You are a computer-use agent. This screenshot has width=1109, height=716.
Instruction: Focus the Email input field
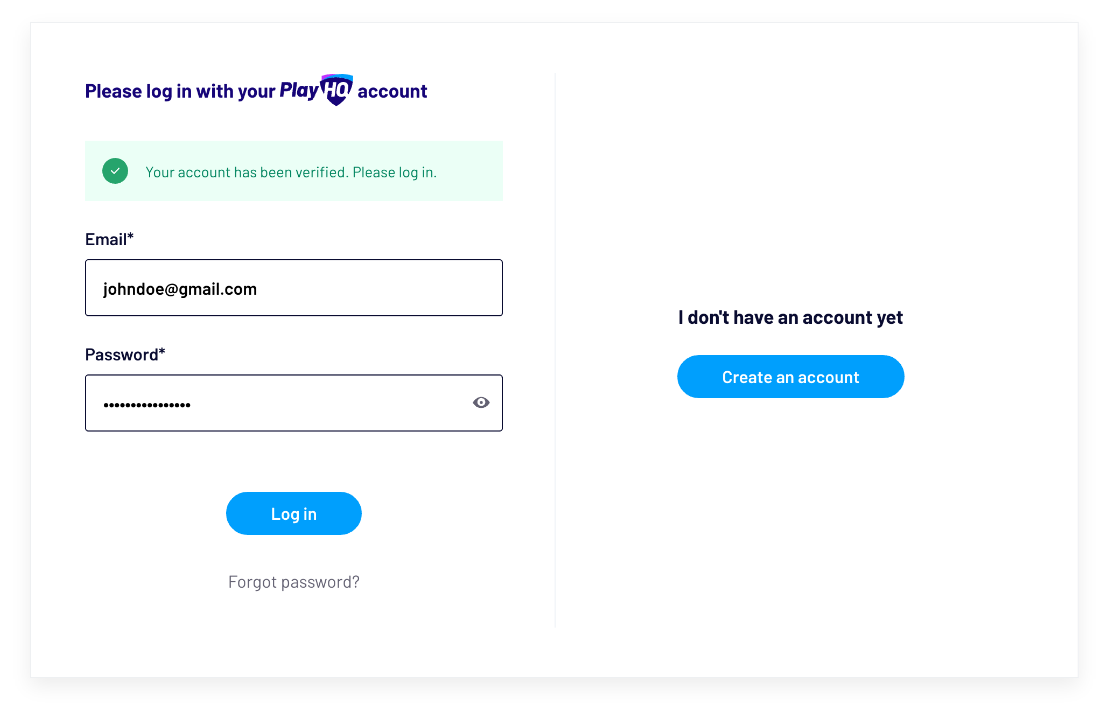[294, 288]
